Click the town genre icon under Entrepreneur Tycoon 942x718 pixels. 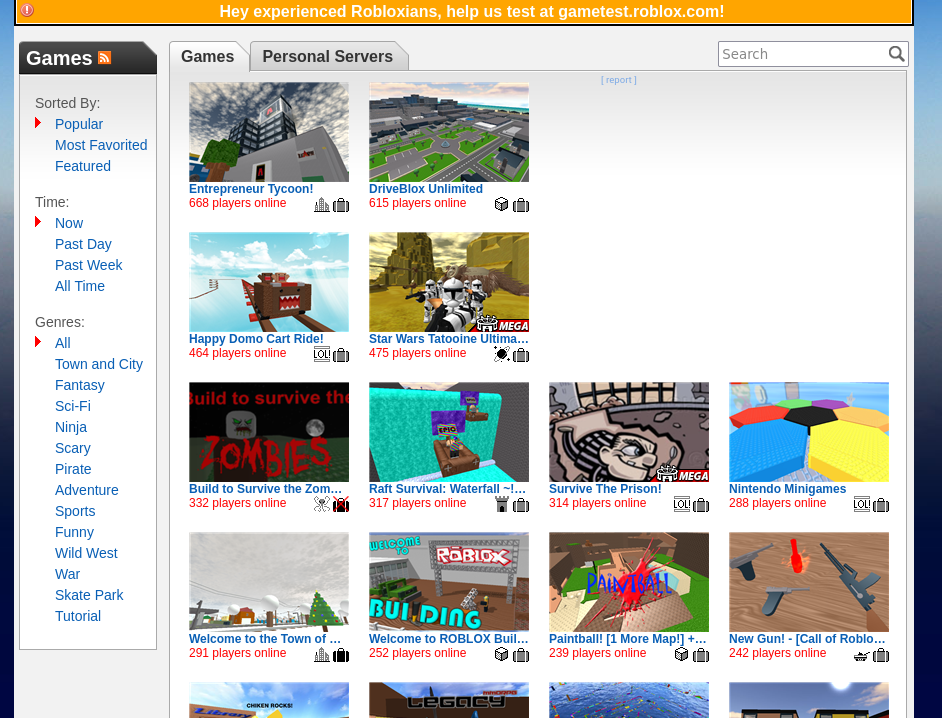coord(322,205)
